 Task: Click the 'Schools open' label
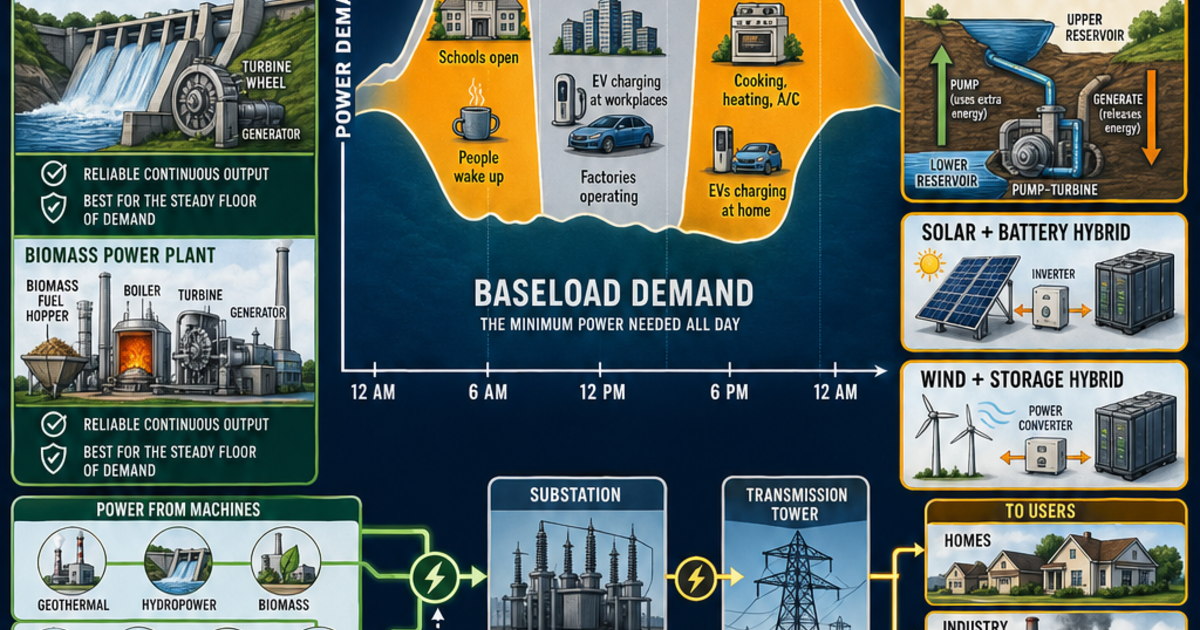pyautogui.click(x=479, y=57)
